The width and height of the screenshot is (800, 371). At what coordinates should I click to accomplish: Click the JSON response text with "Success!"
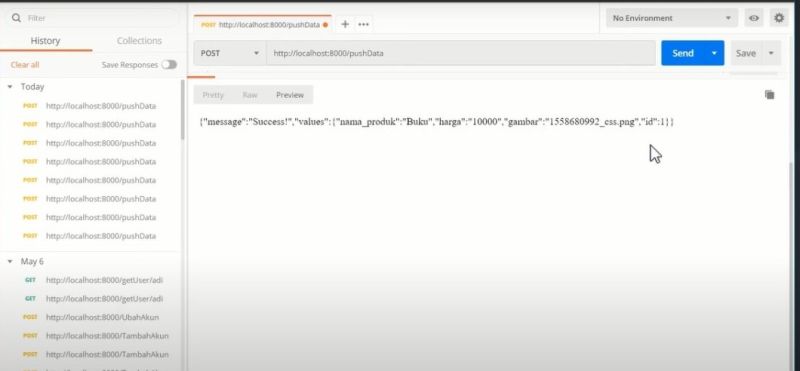click(x=437, y=122)
